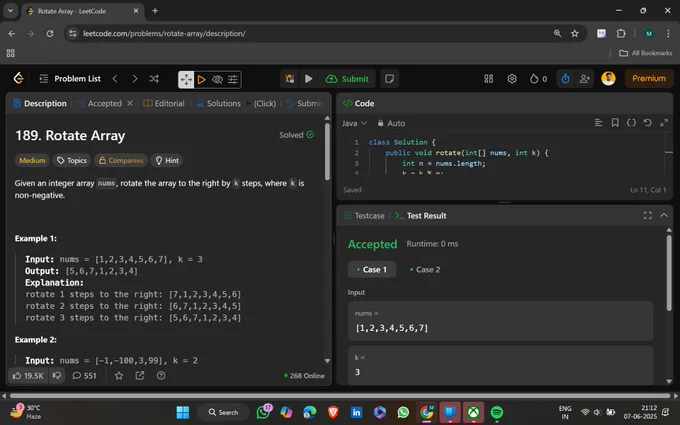680x425 pixels.
Task: Open LeetCode settings gear
Action: [512, 78]
